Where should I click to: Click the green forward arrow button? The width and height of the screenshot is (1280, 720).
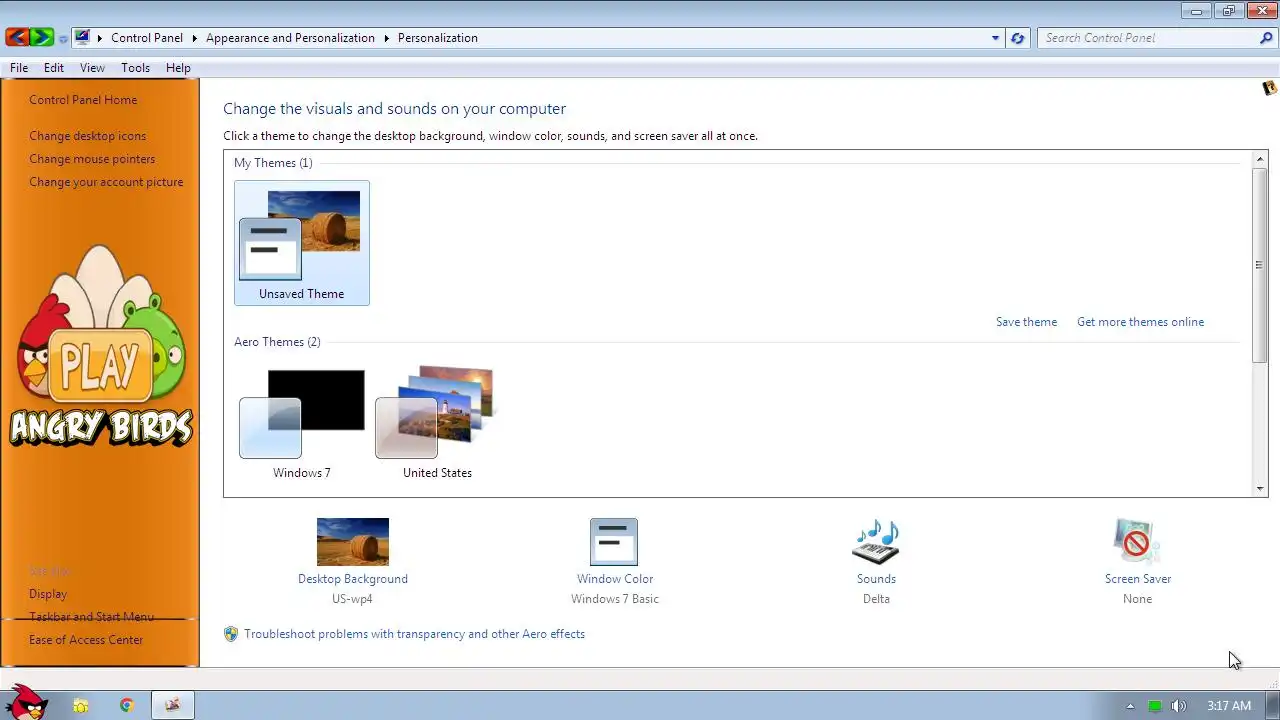41,38
